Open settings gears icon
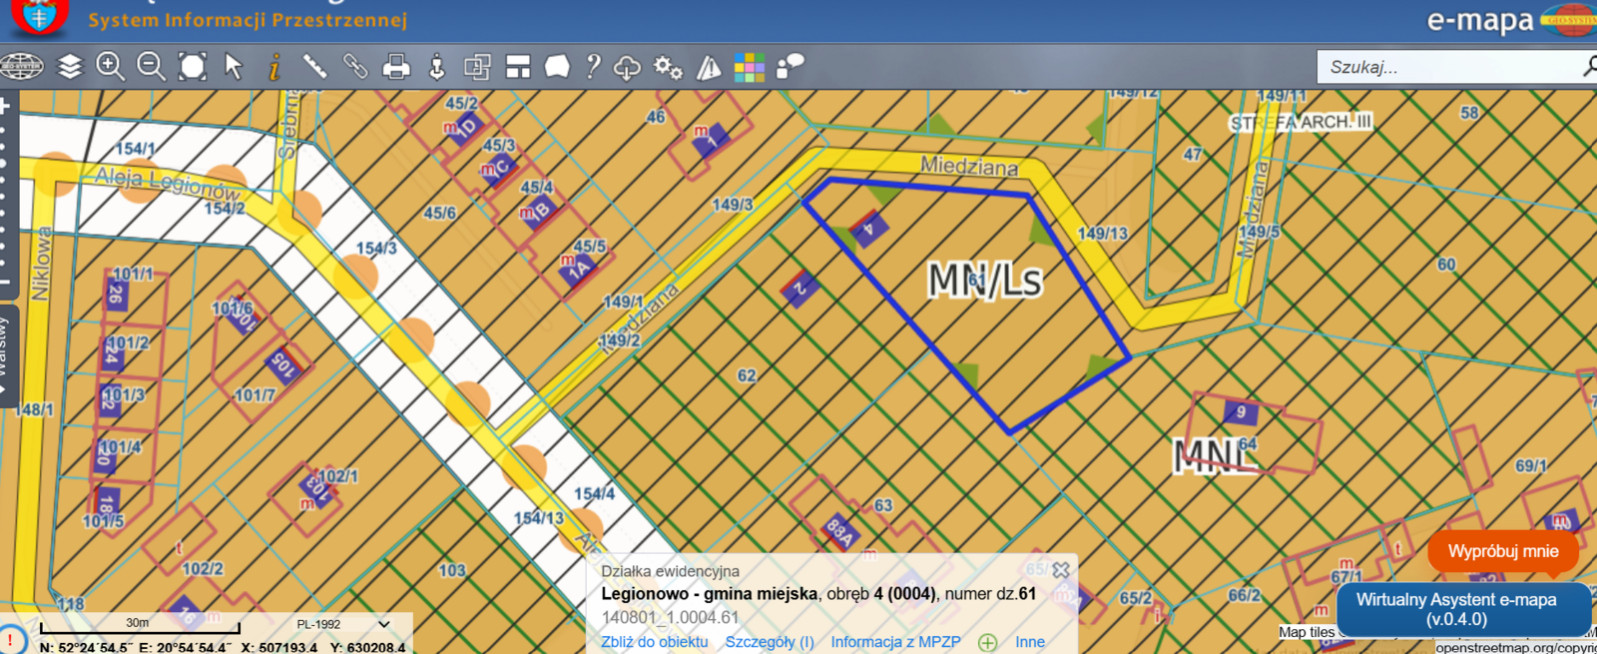Image resolution: width=1597 pixels, height=654 pixels. [668, 67]
